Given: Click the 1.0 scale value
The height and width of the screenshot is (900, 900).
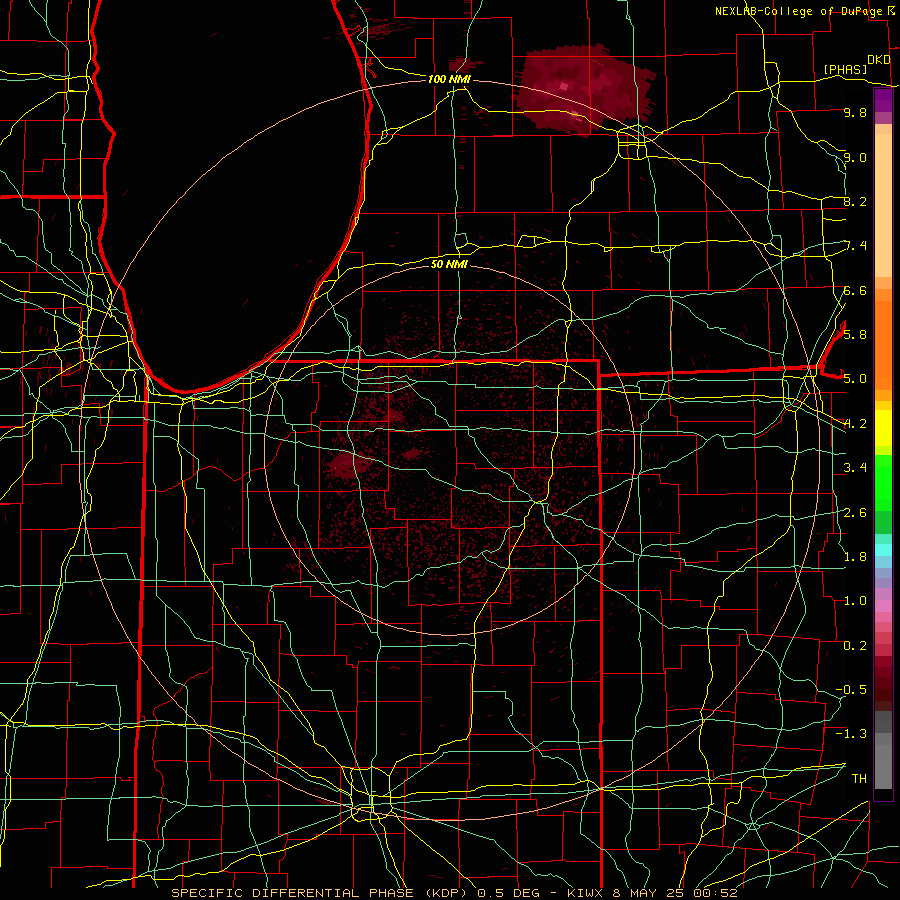Looking at the screenshot, I should pyautogui.click(x=855, y=600).
